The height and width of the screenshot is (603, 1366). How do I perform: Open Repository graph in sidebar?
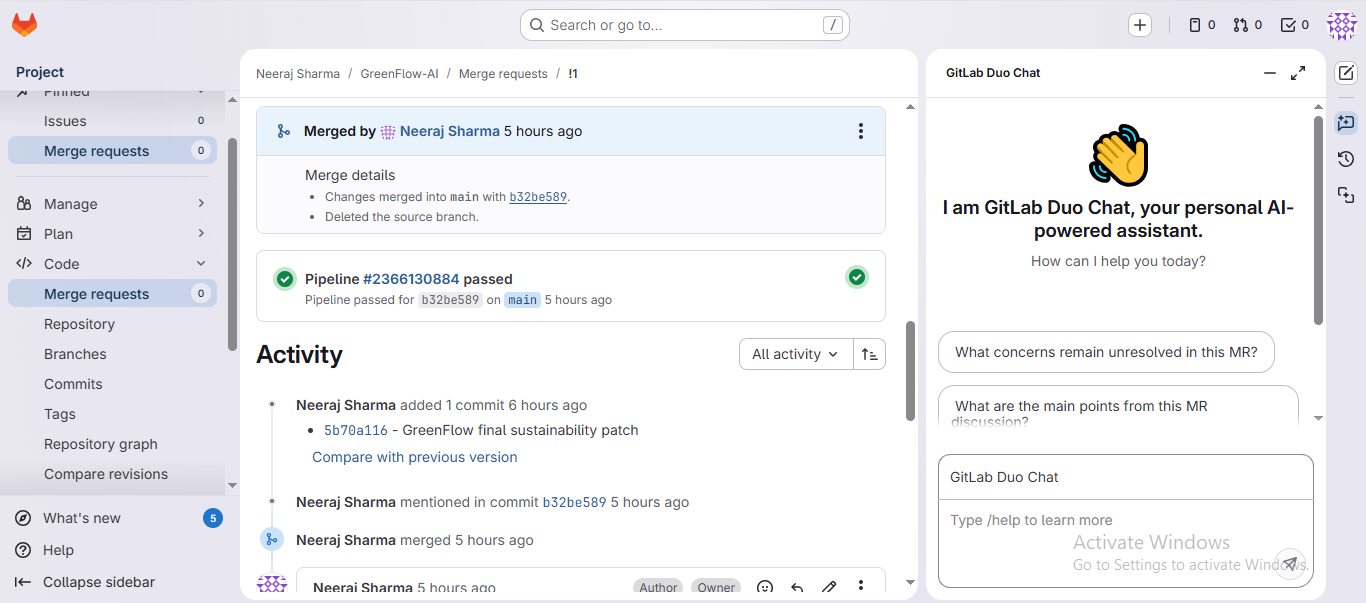pyautogui.click(x=112, y=444)
